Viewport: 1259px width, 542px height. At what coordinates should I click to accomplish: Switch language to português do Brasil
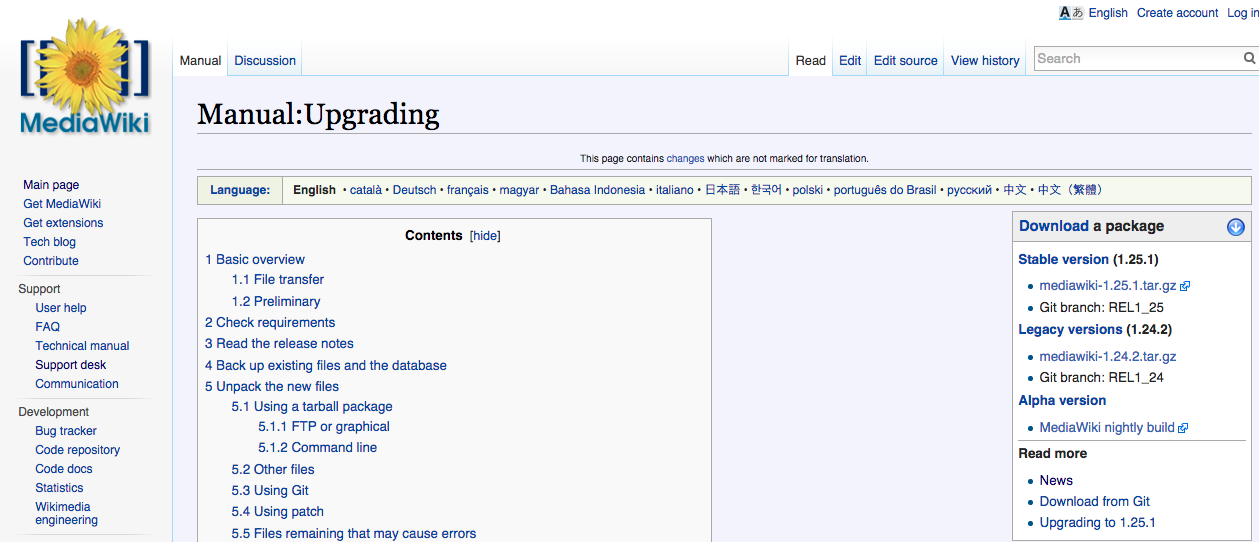(885, 190)
